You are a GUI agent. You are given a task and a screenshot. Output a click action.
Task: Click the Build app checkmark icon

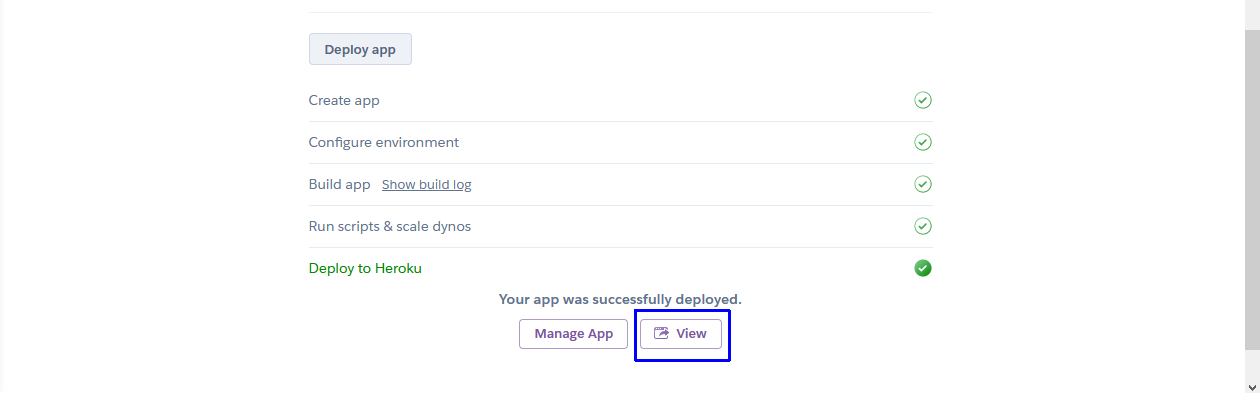point(923,184)
